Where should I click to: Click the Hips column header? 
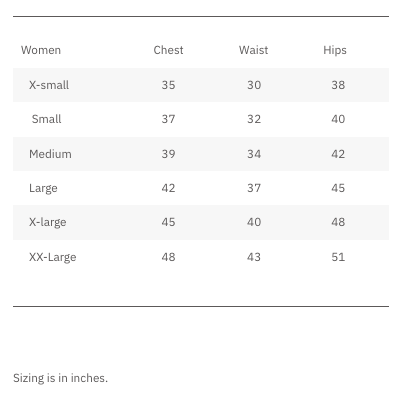tap(335, 51)
